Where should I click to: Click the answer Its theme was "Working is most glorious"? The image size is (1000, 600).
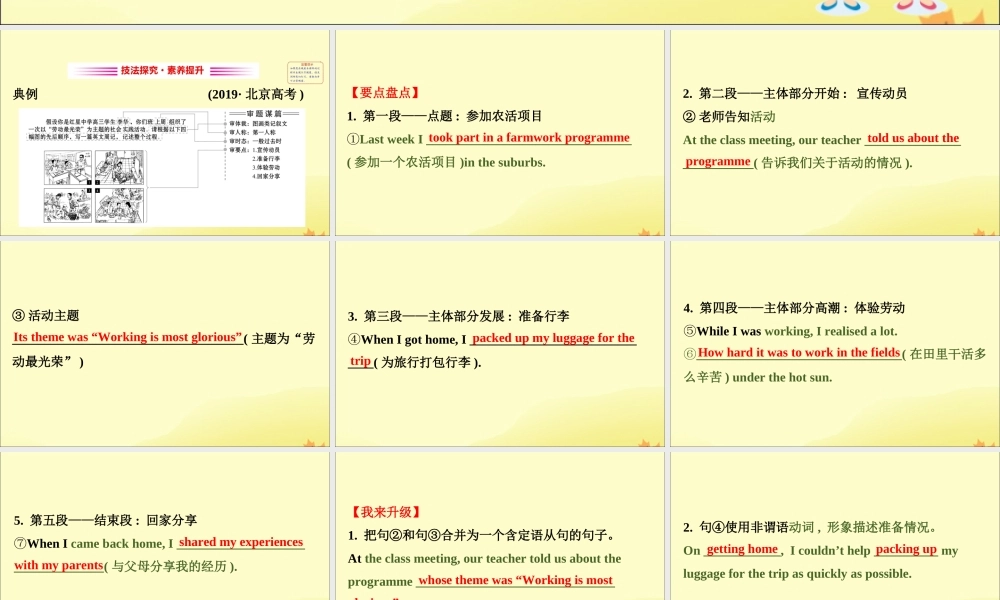pyautogui.click(x=128, y=337)
